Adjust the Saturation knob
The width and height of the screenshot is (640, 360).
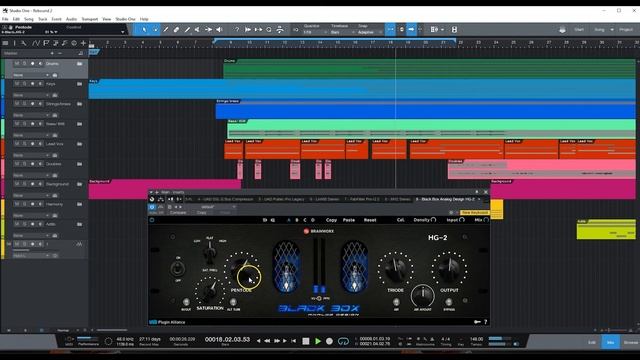[210, 290]
